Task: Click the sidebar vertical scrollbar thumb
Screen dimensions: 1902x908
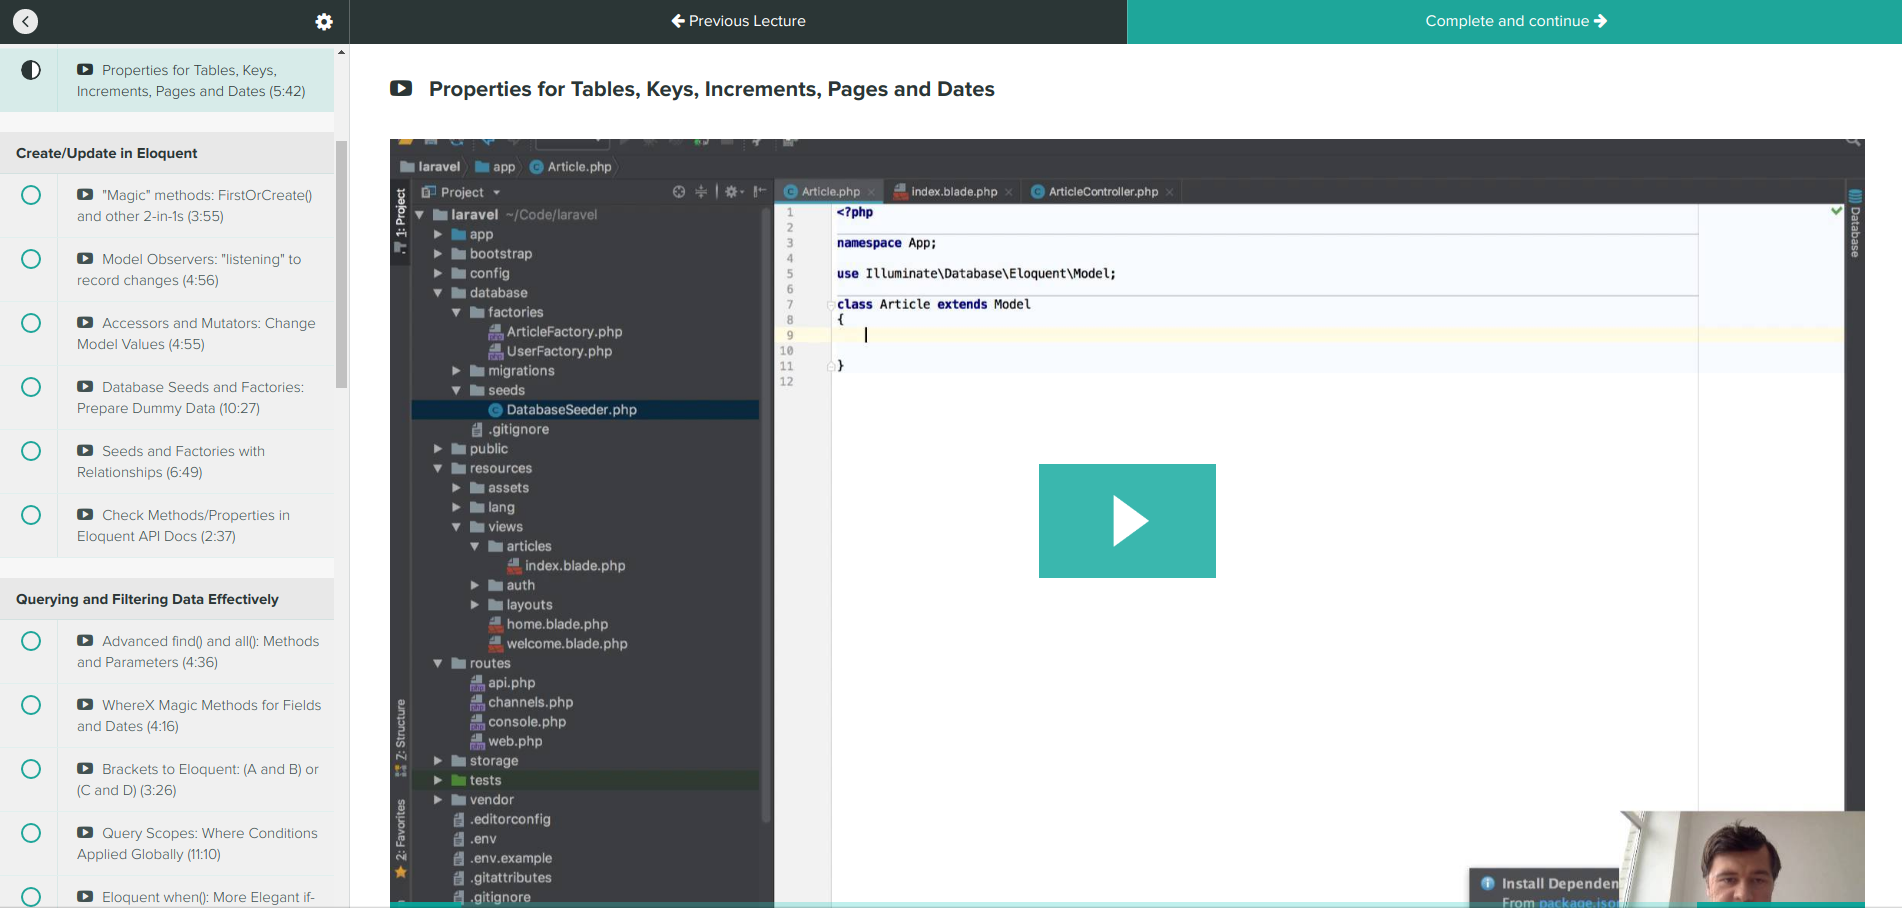Action: 341,264
